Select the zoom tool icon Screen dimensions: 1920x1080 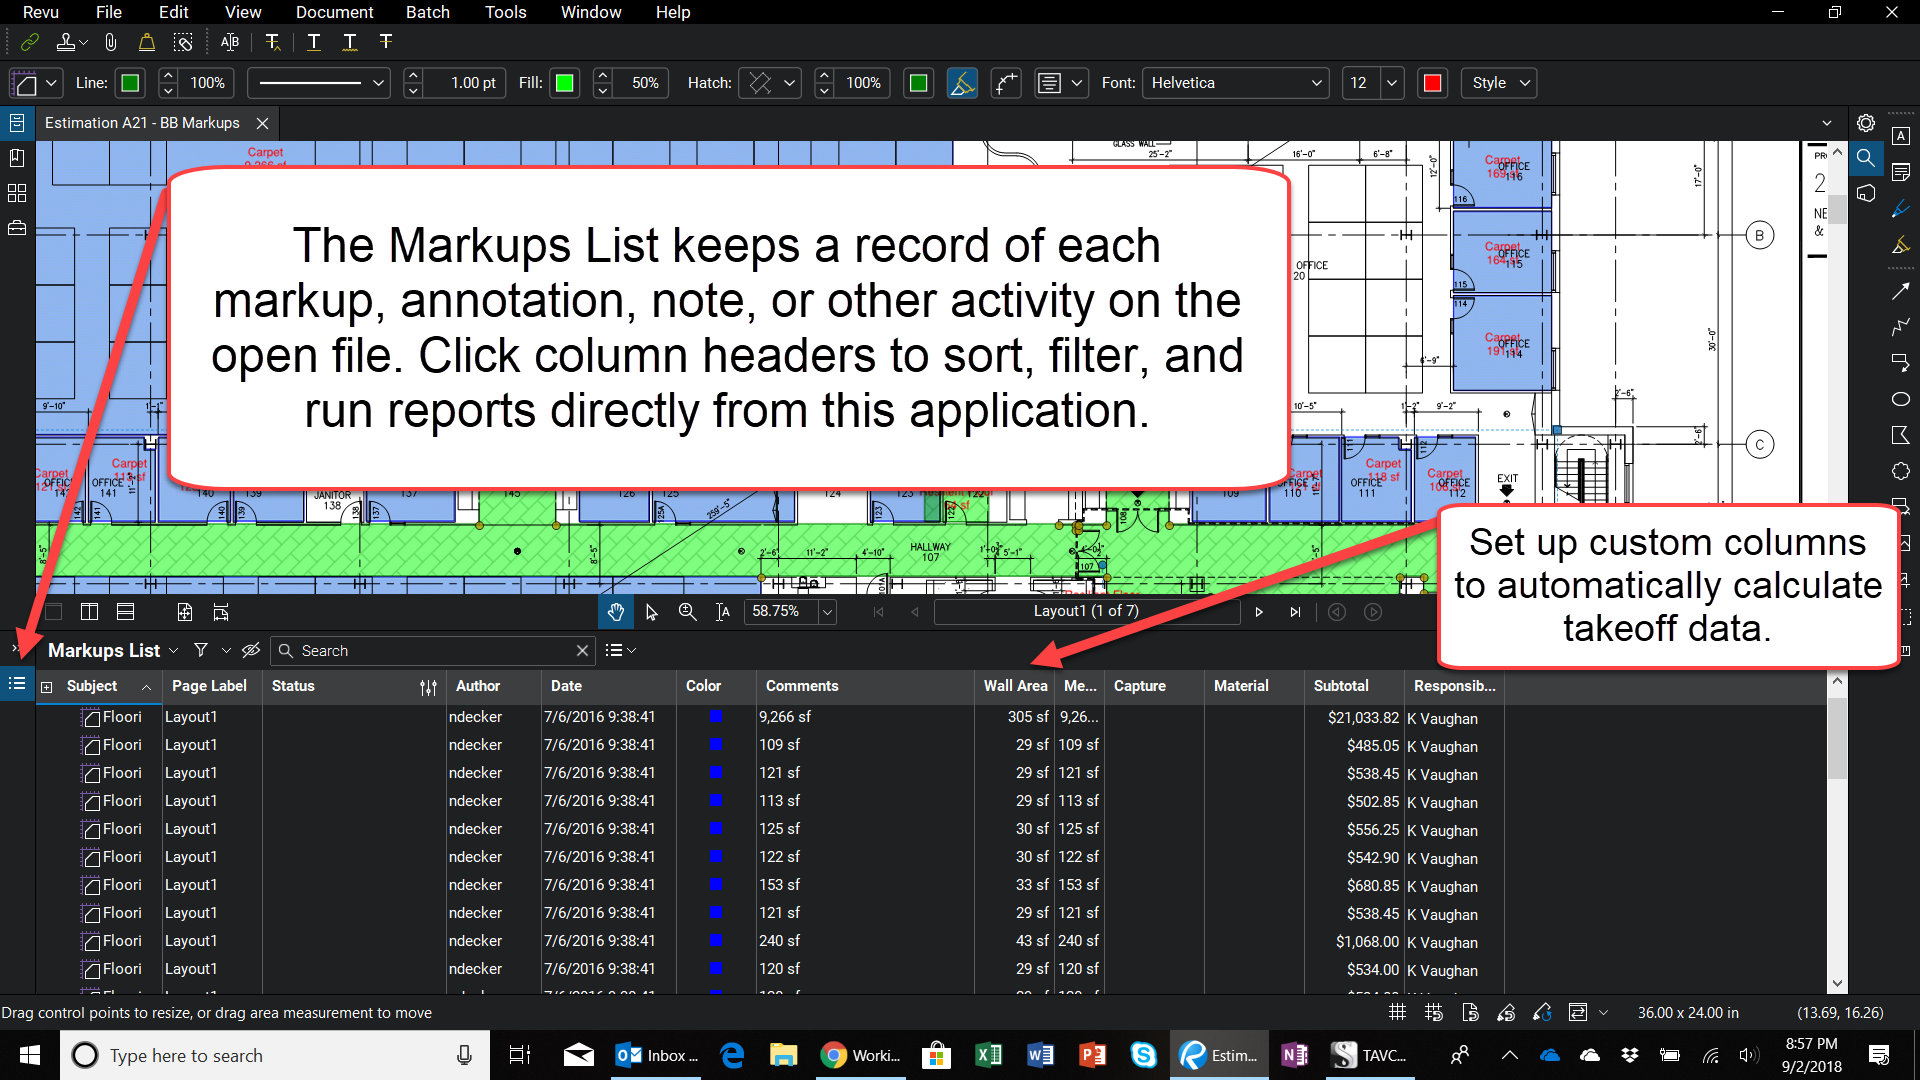click(687, 612)
